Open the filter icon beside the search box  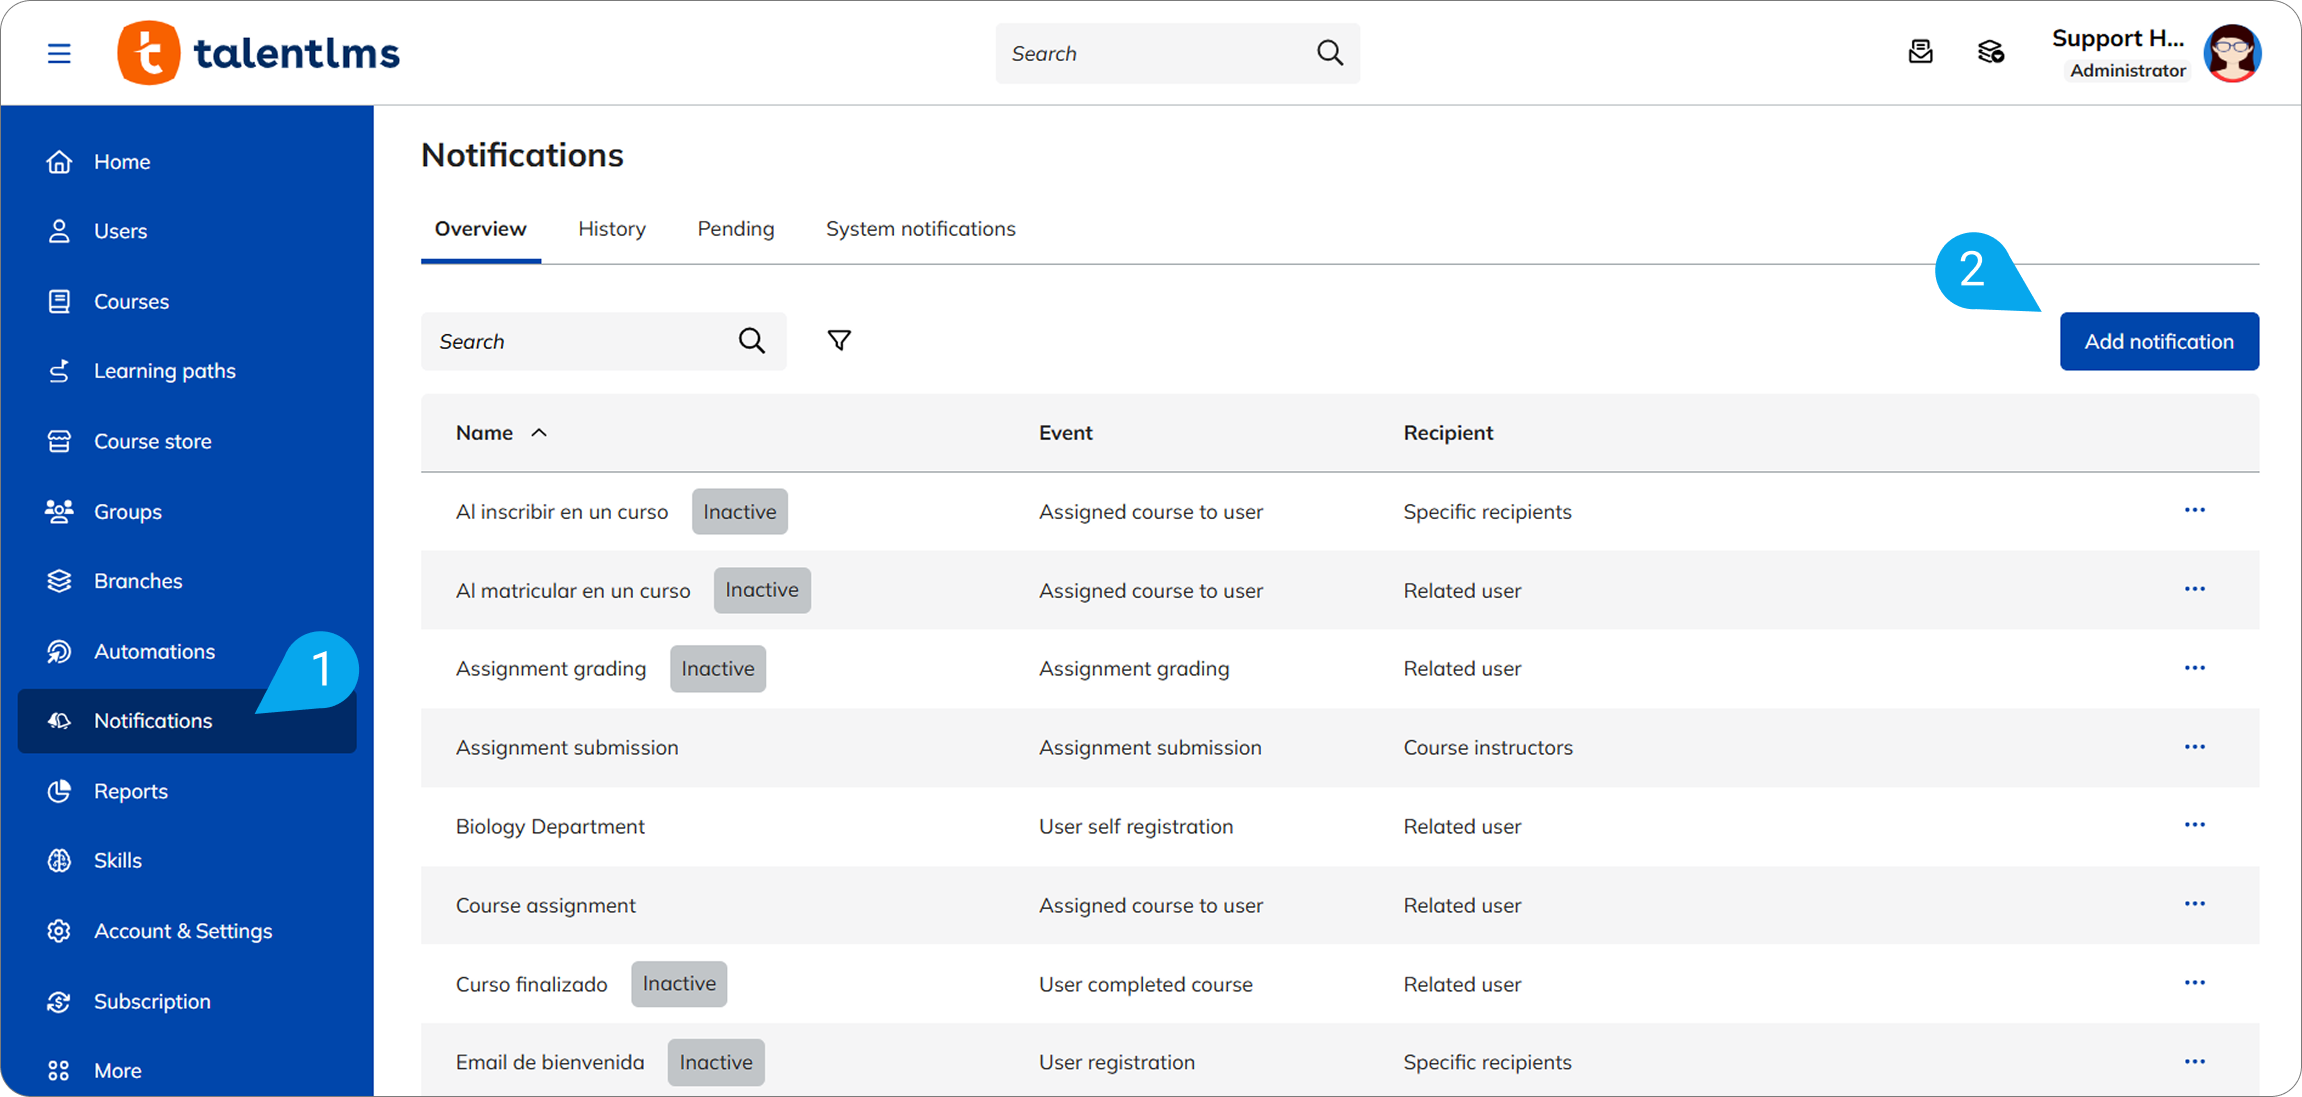[839, 341]
